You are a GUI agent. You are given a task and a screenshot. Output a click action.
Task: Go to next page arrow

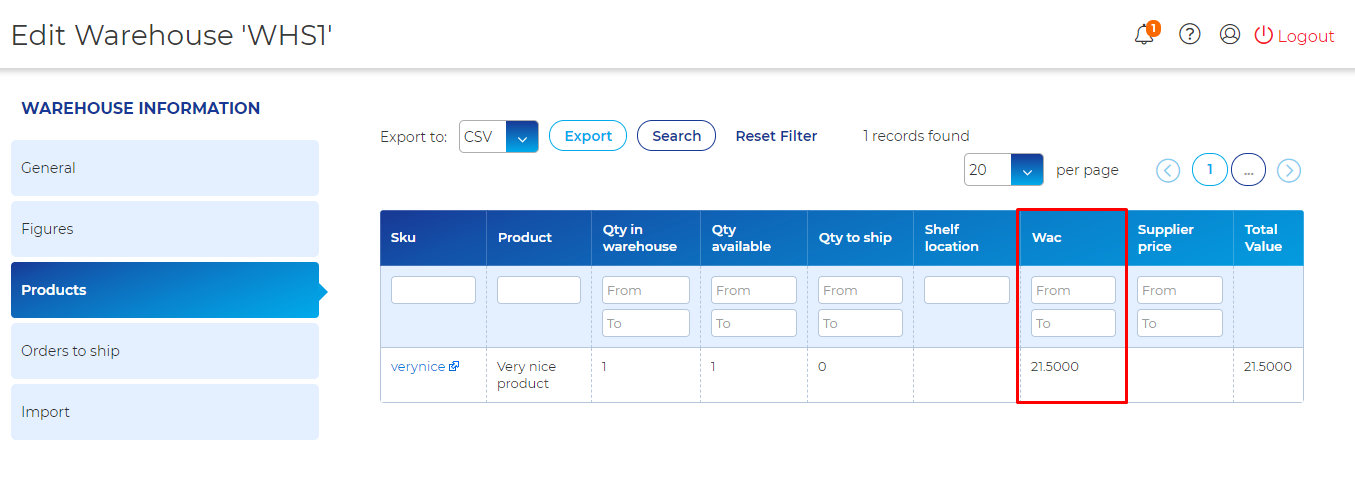click(x=1289, y=171)
